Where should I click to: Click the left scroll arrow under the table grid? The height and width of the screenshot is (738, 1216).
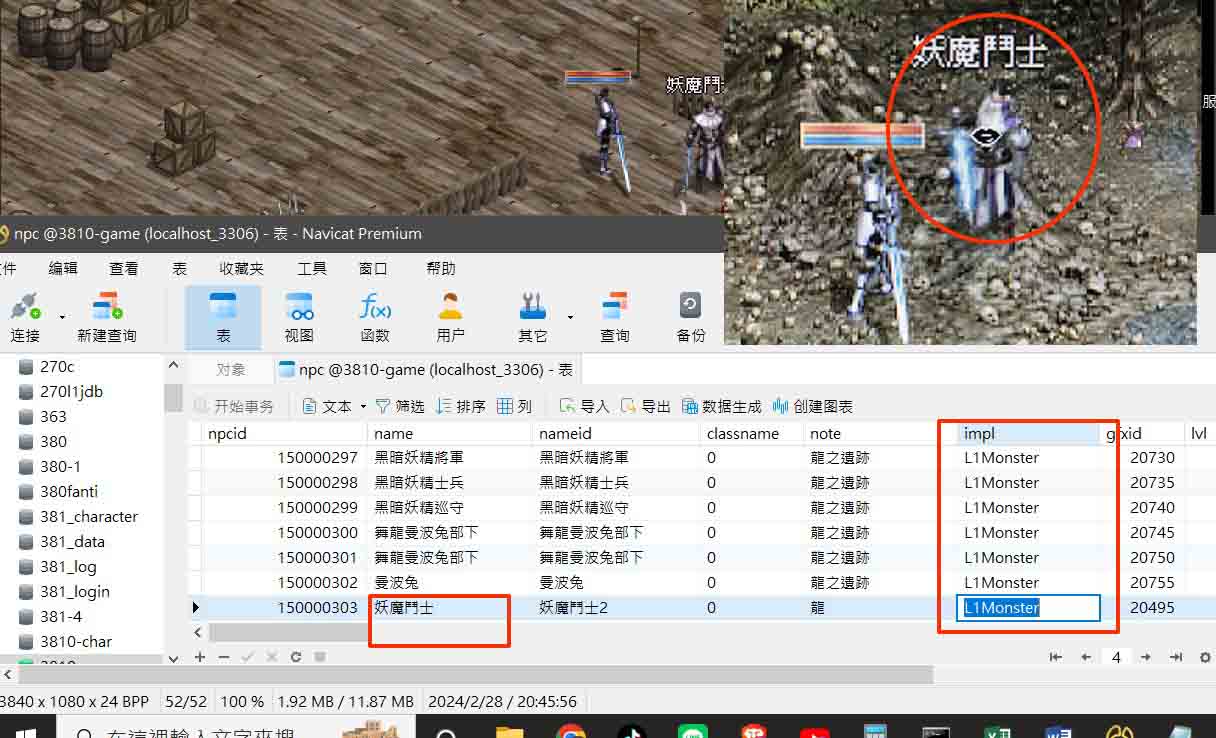click(x=198, y=632)
